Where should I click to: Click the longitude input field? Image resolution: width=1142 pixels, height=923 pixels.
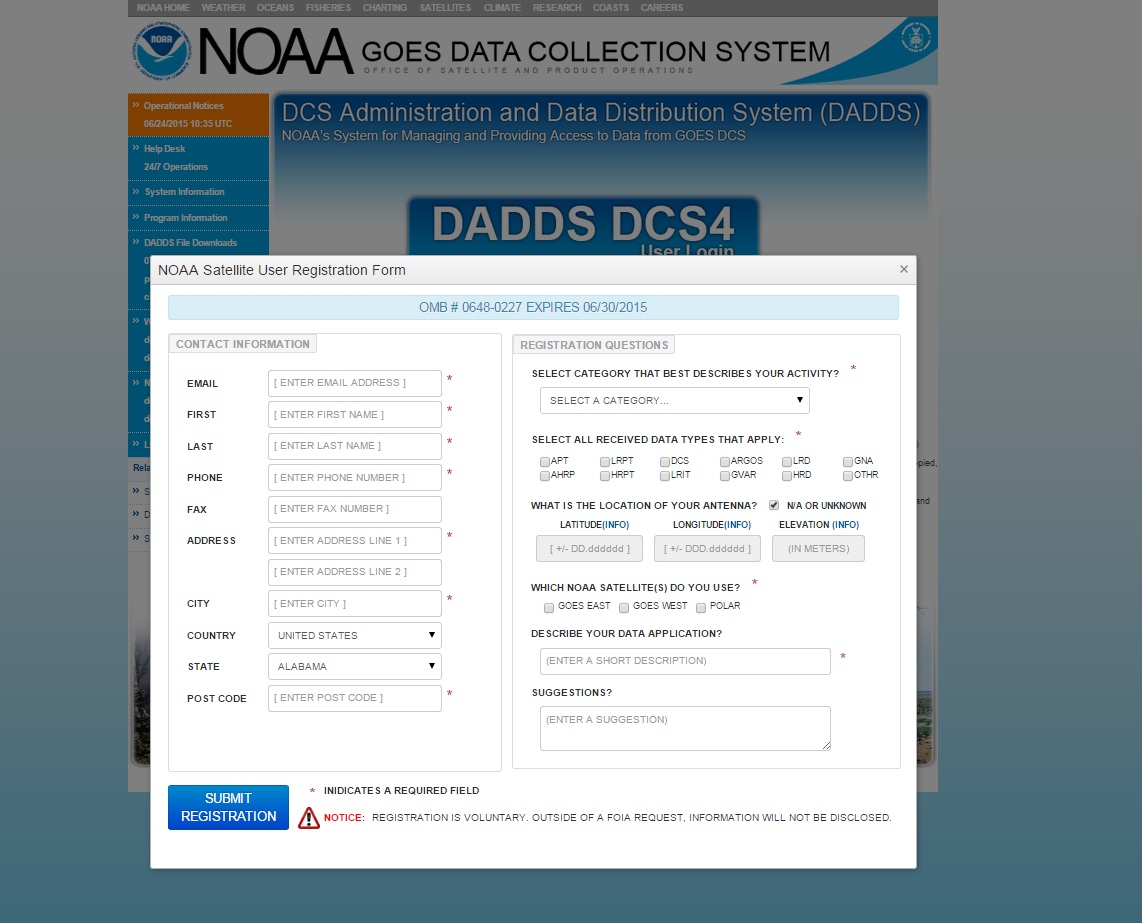click(x=707, y=549)
